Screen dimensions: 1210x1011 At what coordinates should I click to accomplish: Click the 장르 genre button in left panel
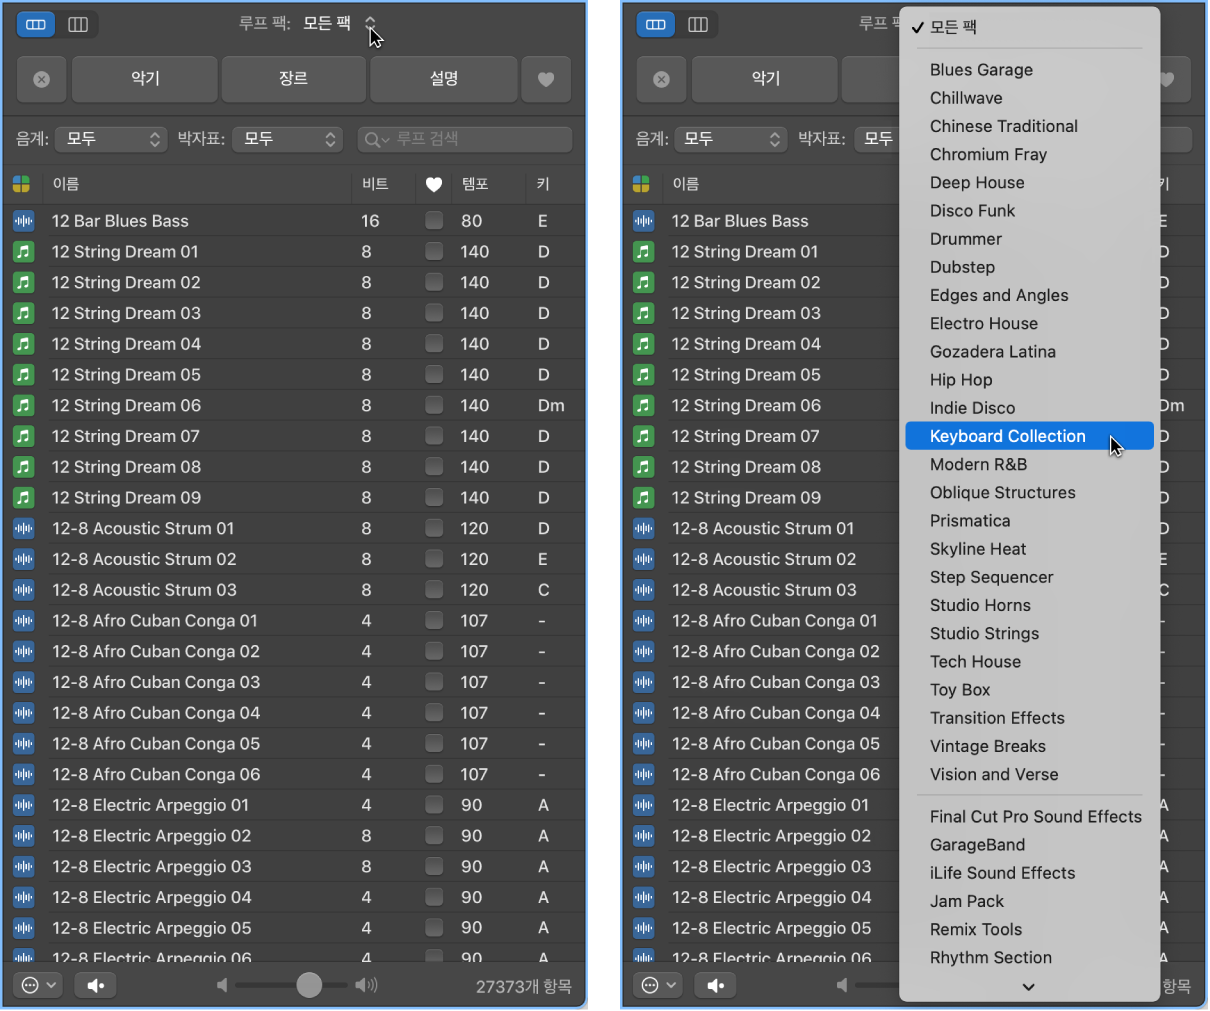(293, 79)
